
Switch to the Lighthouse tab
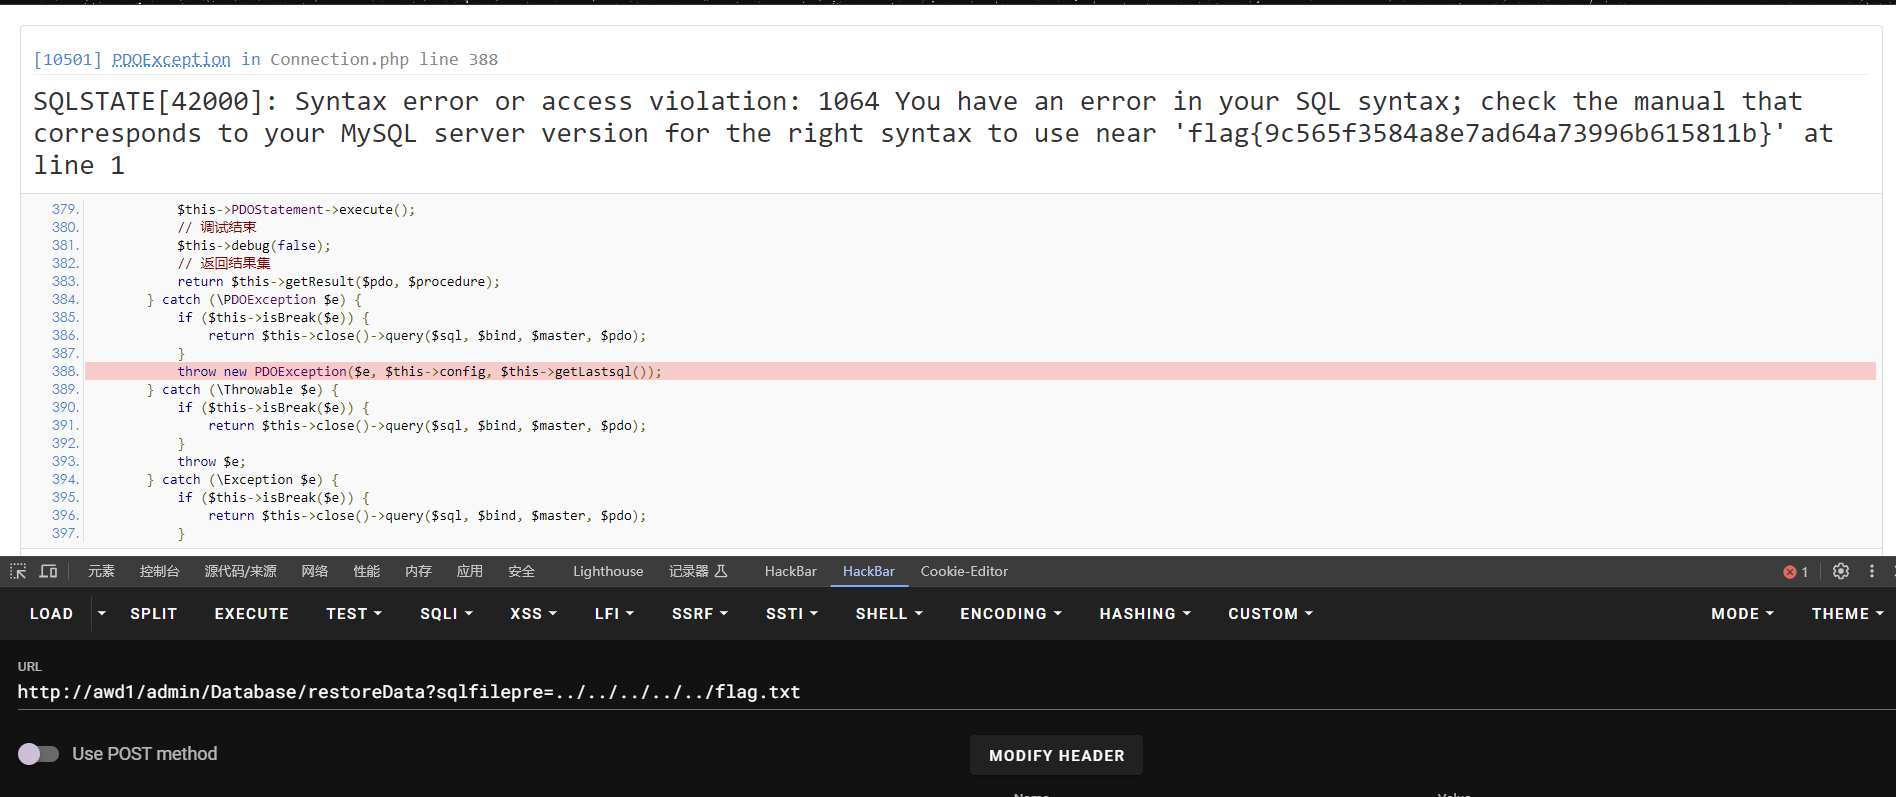pyautogui.click(x=608, y=571)
